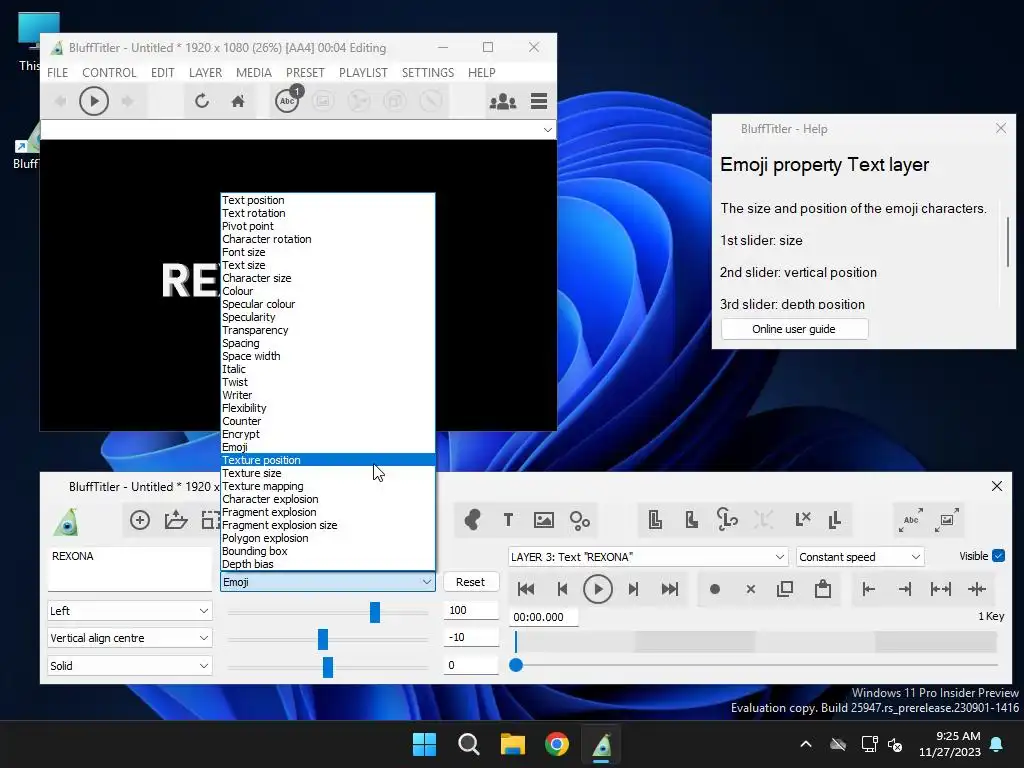1024x768 pixels.
Task: Click the Reset button
Action: click(470, 582)
